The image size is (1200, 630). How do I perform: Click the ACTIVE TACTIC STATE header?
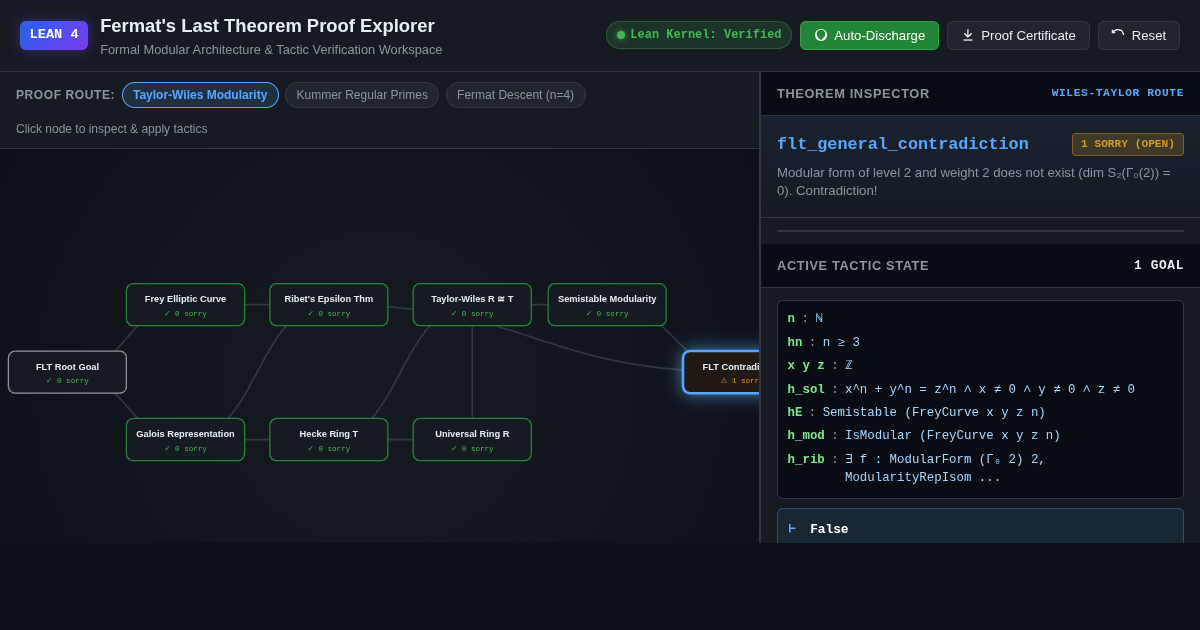tap(853, 265)
